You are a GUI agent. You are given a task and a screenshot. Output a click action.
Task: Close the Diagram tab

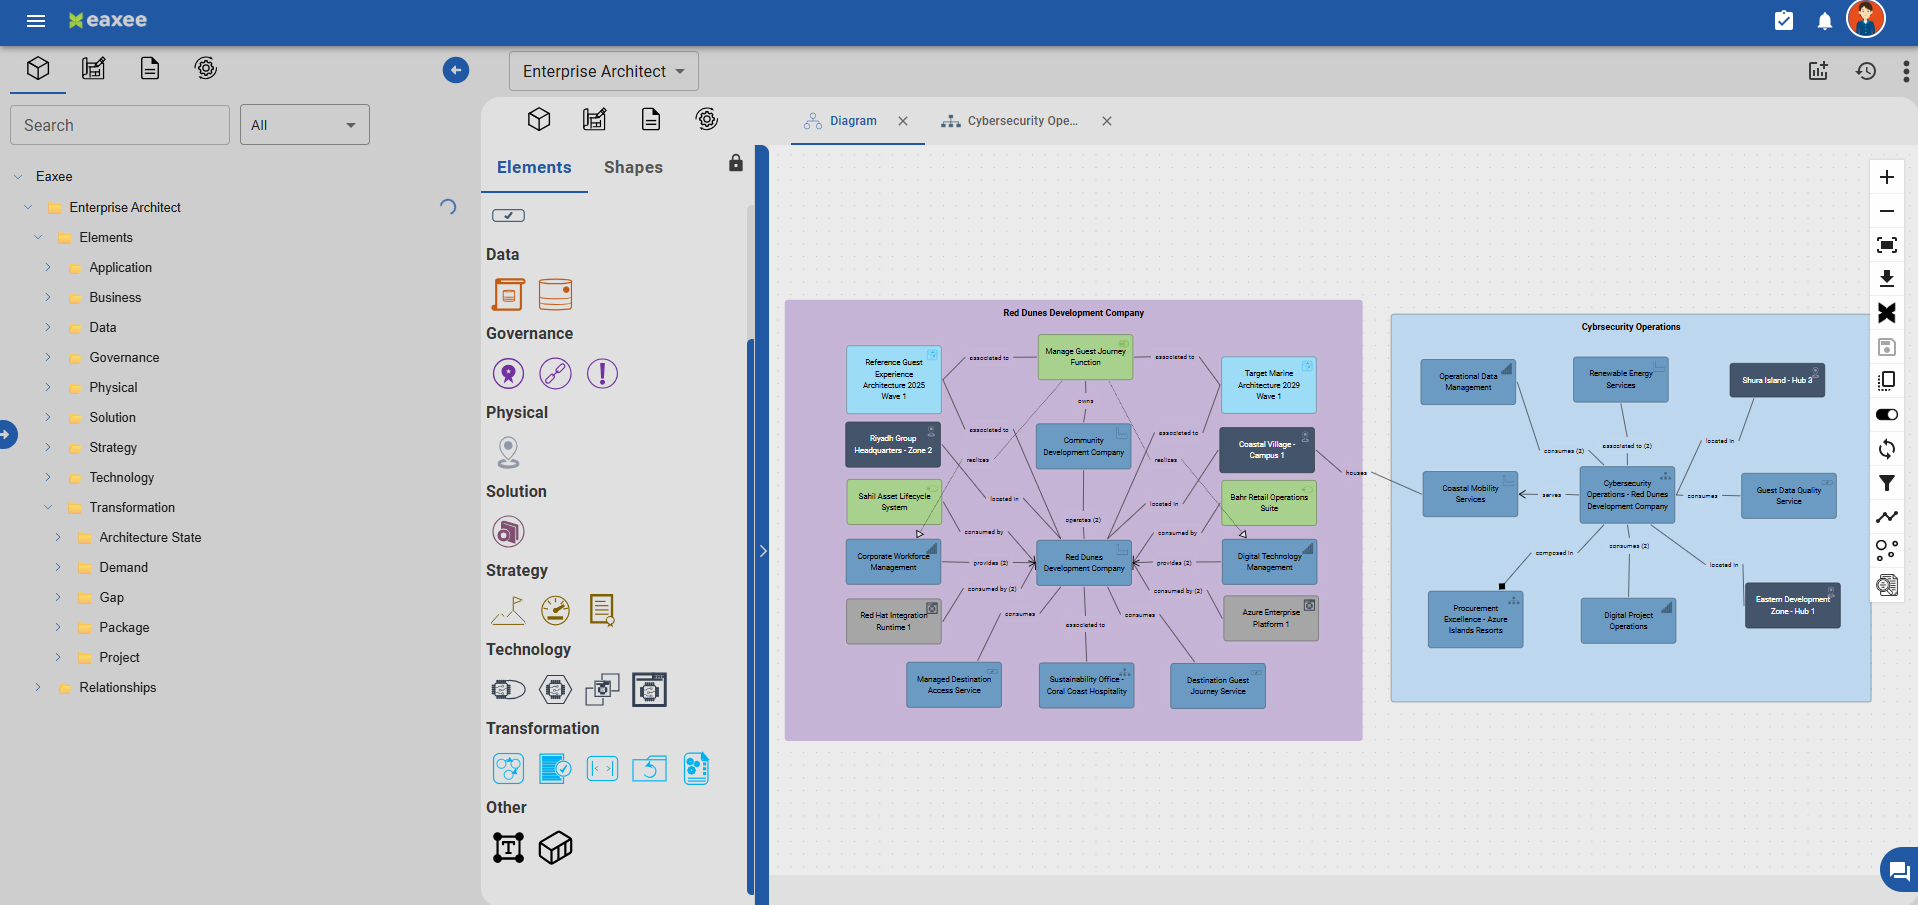click(x=903, y=121)
